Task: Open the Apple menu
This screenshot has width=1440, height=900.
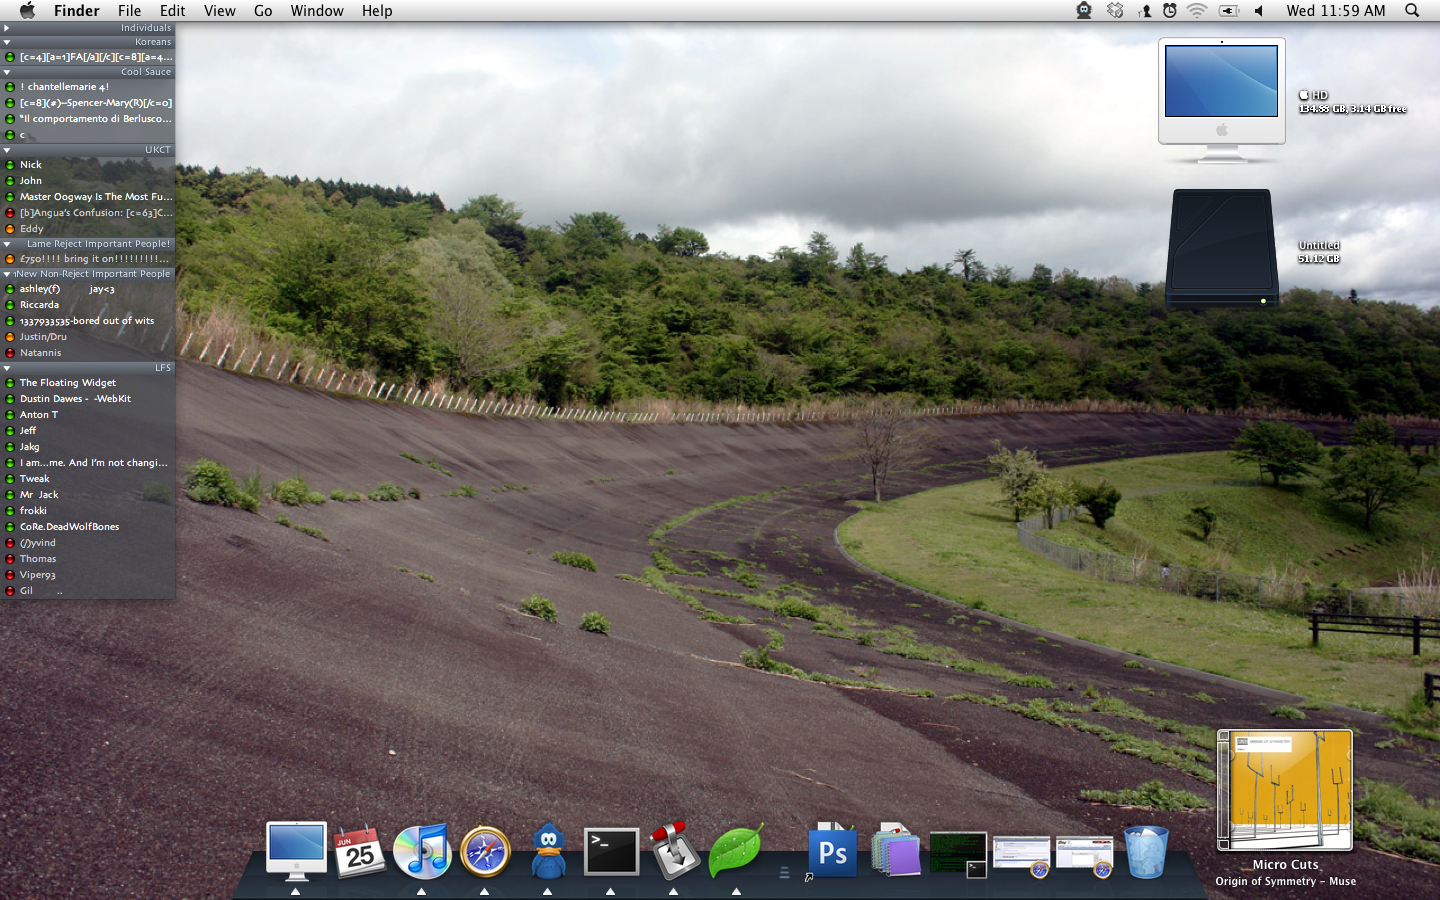Action: point(27,11)
